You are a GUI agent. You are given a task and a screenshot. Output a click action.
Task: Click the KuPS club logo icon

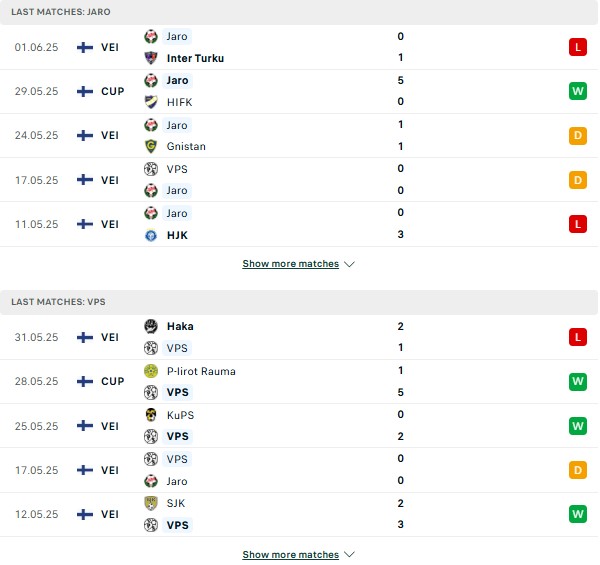tap(151, 415)
